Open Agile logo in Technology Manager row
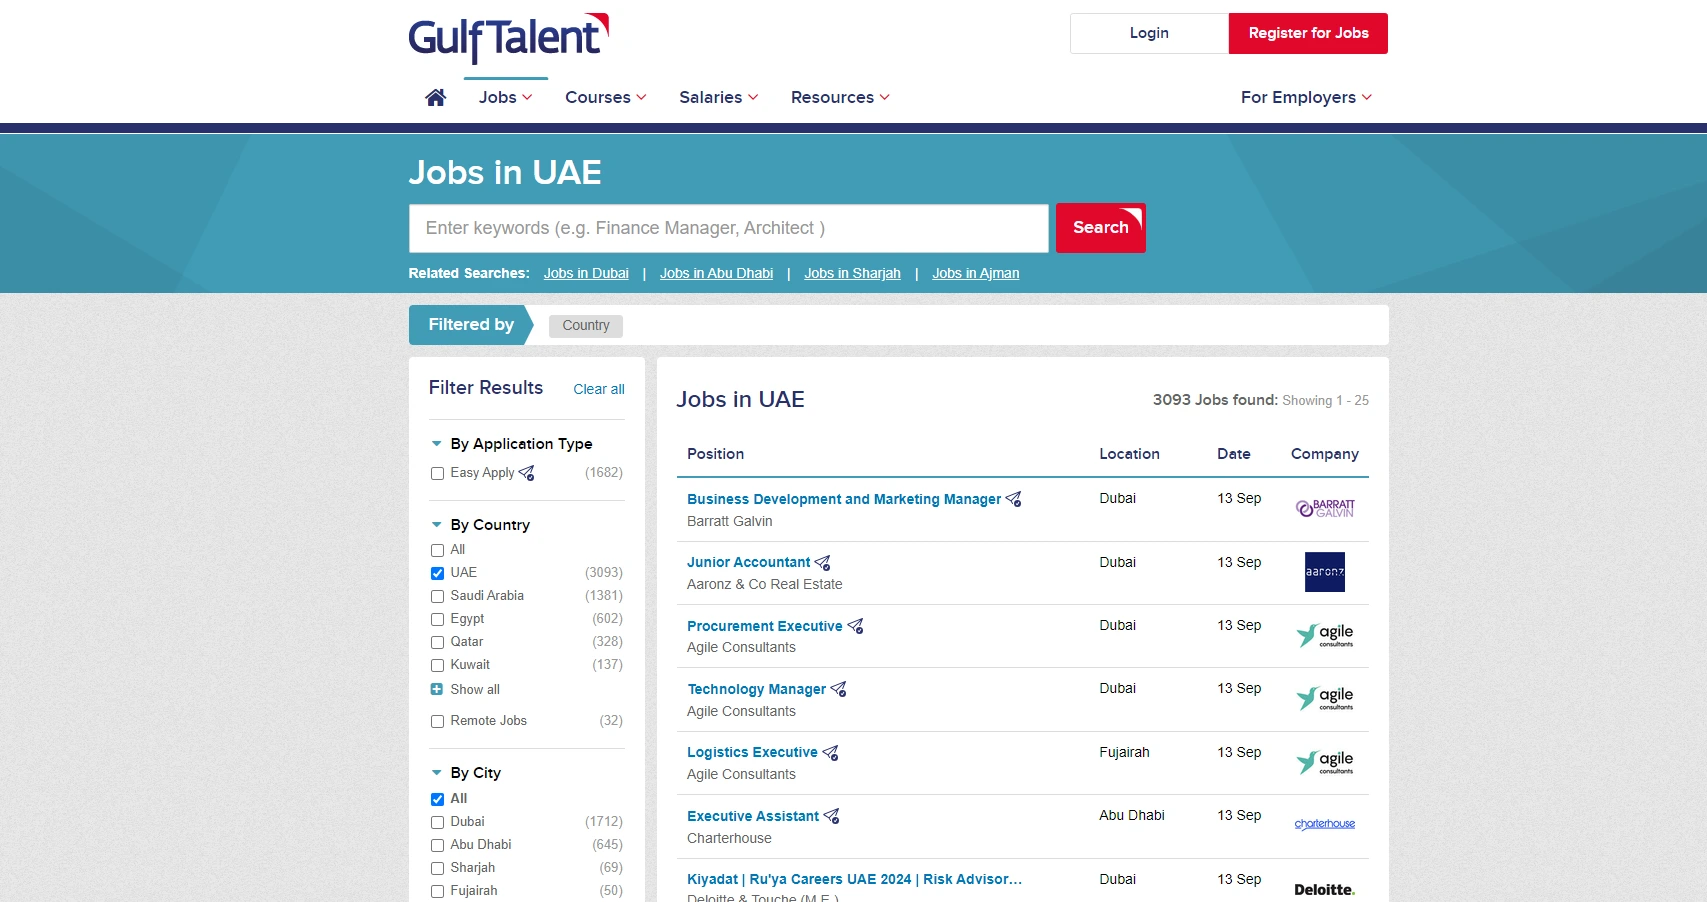The height and width of the screenshot is (902, 1707). [x=1325, y=698]
